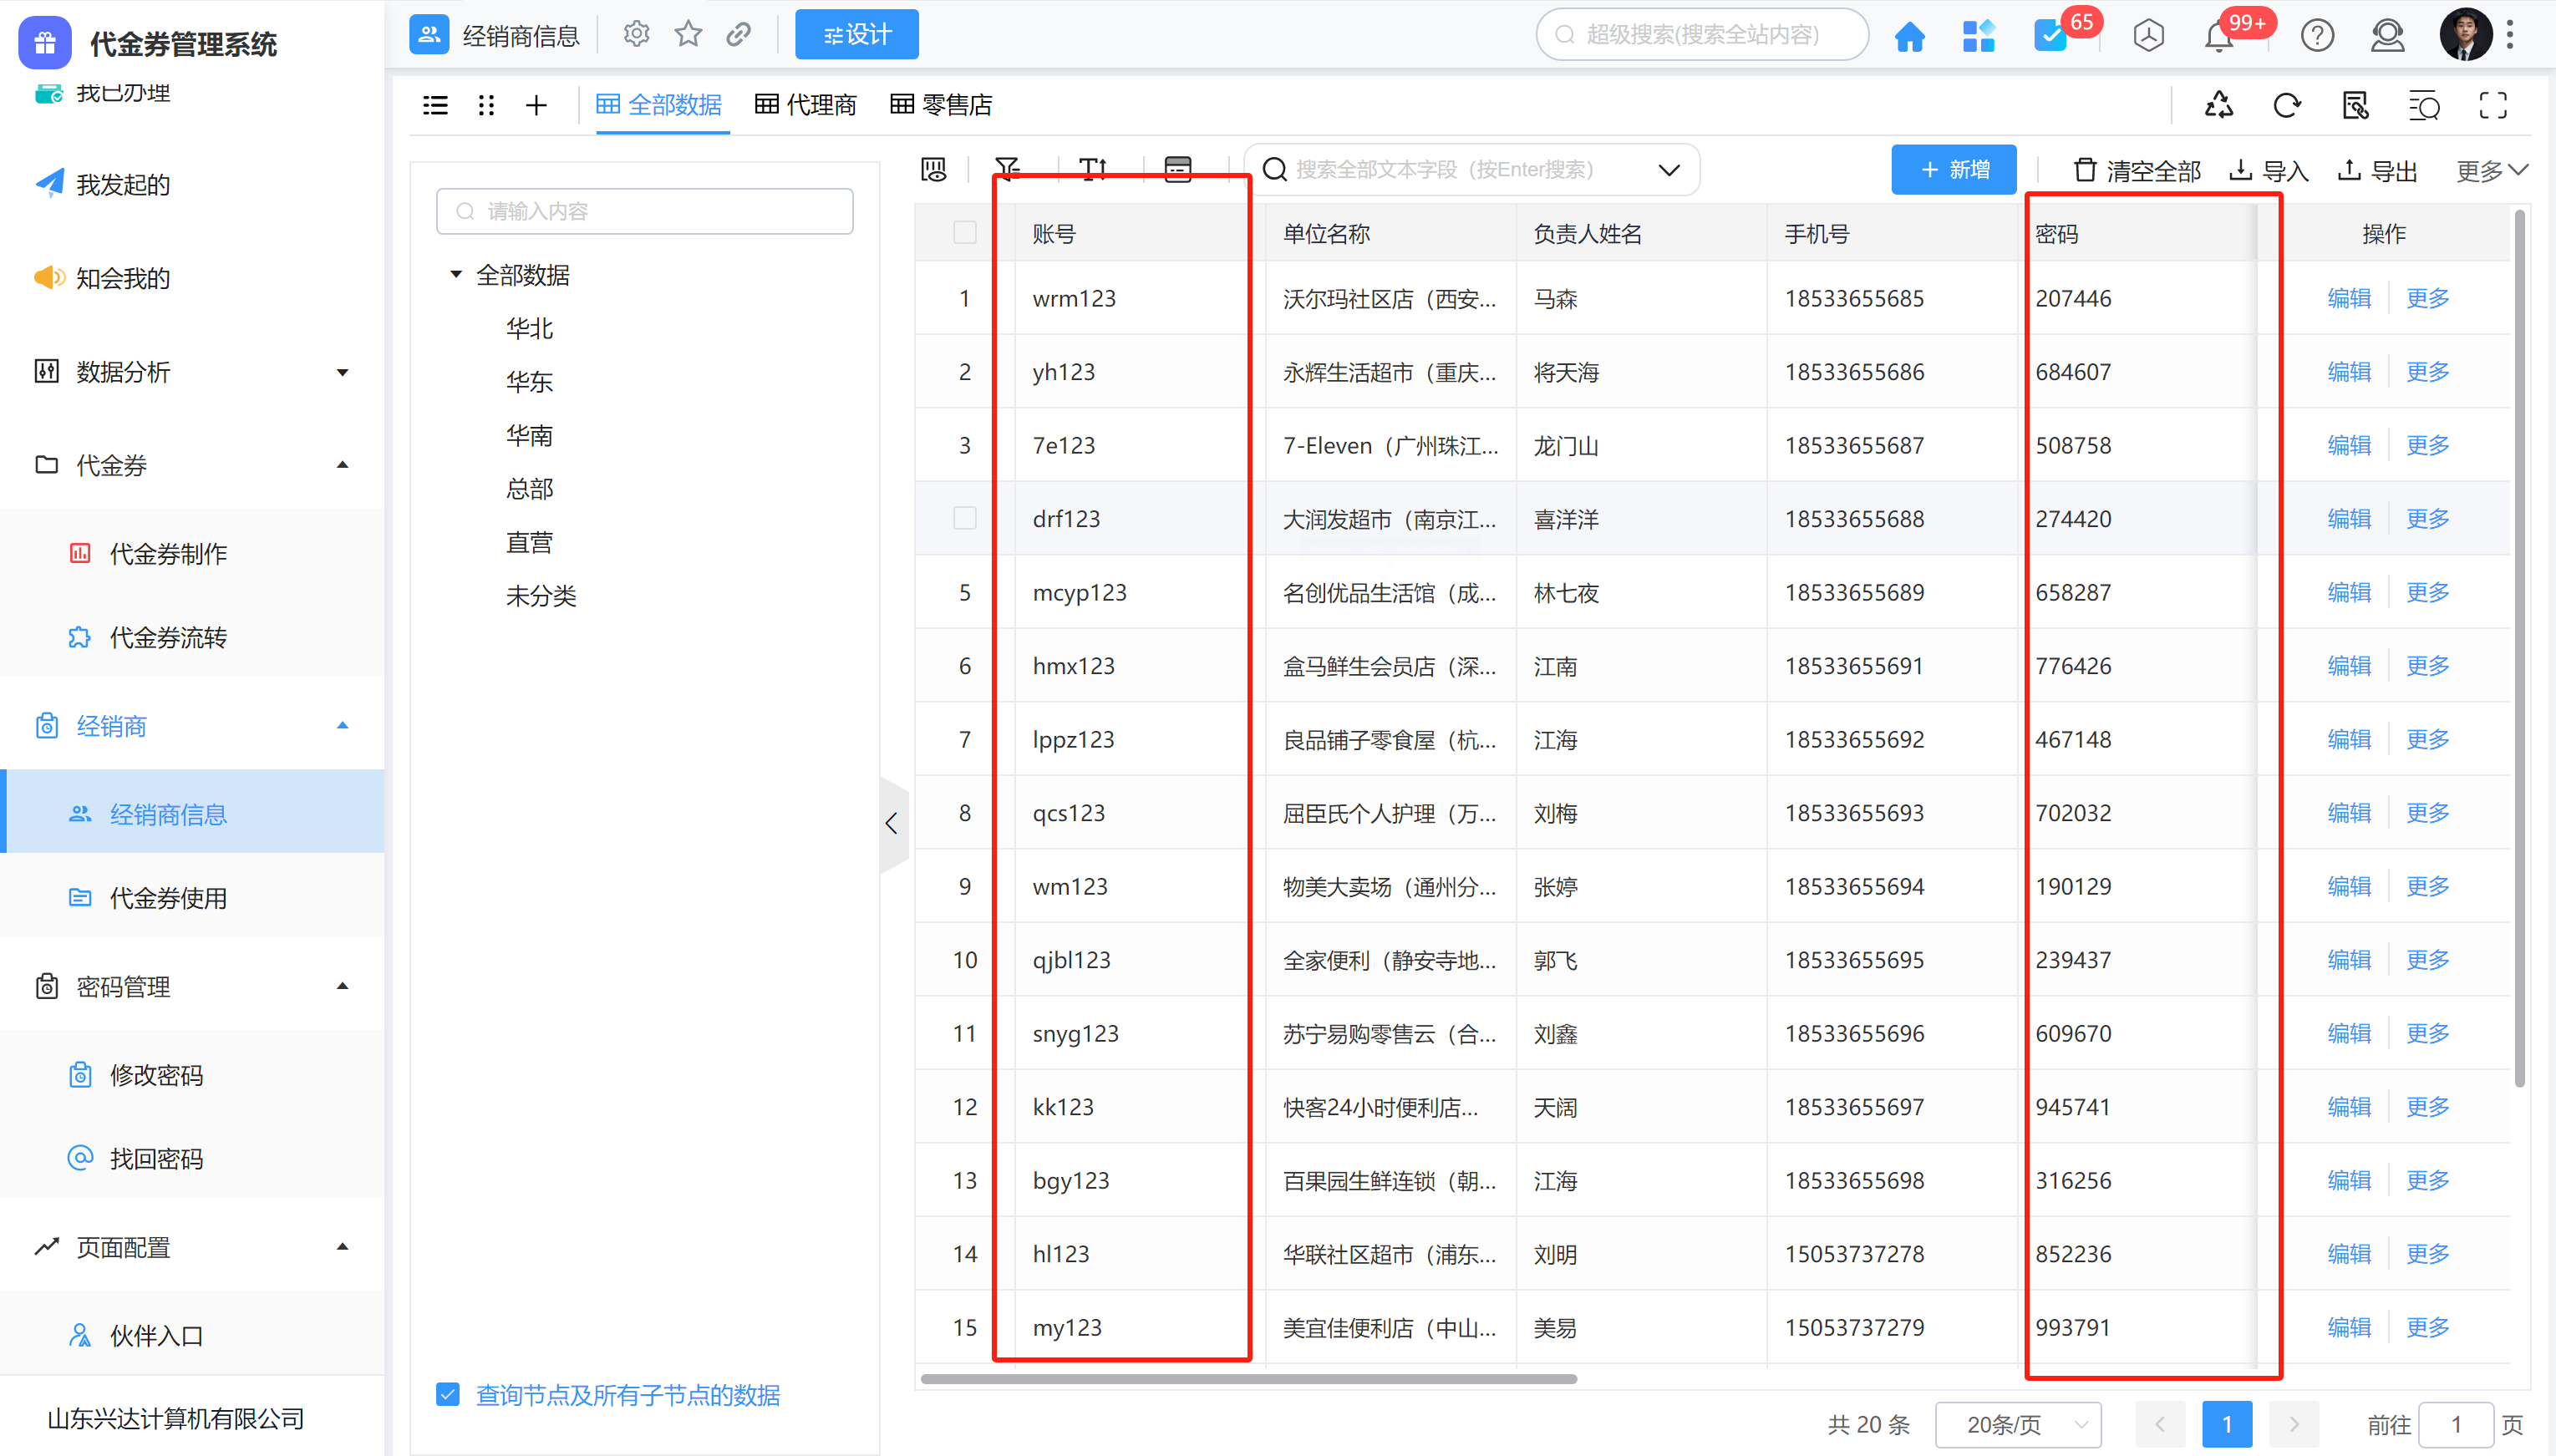Check the select-all checkbox in the table header
The height and width of the screenshot is (1456, 2556).
pos(964,233)
